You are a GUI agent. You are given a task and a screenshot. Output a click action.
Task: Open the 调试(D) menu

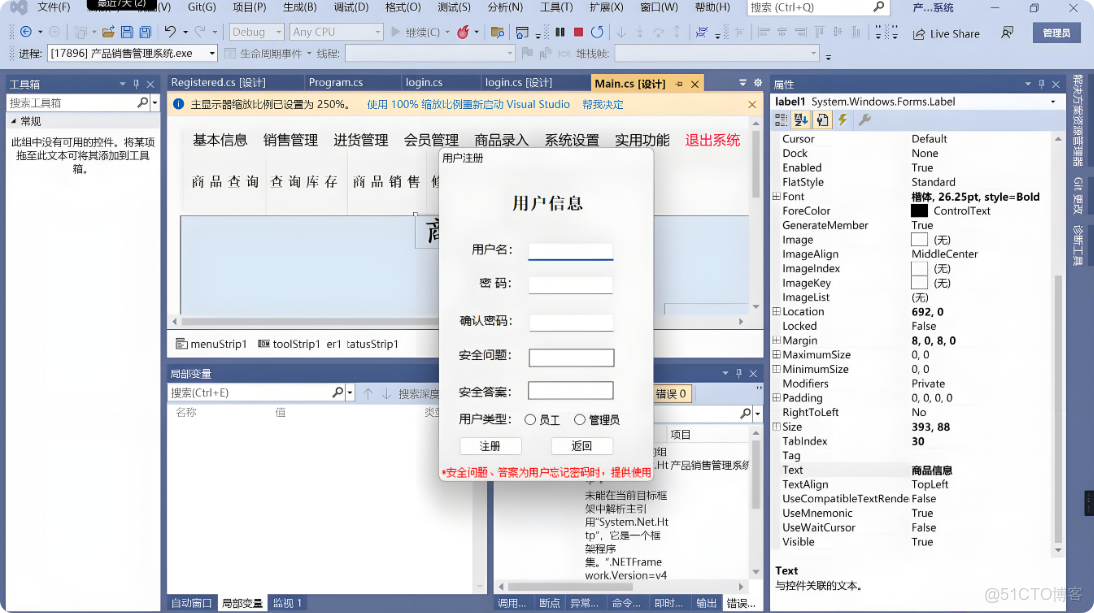[353, 8]
